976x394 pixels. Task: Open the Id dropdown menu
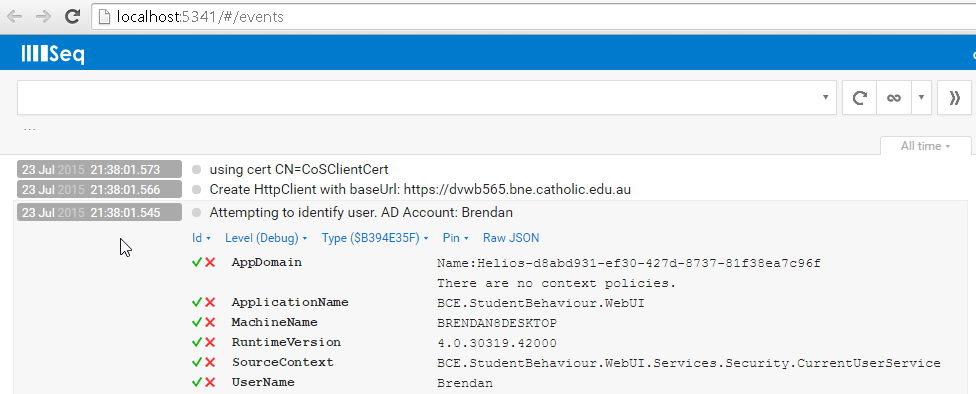click(201, 238)
